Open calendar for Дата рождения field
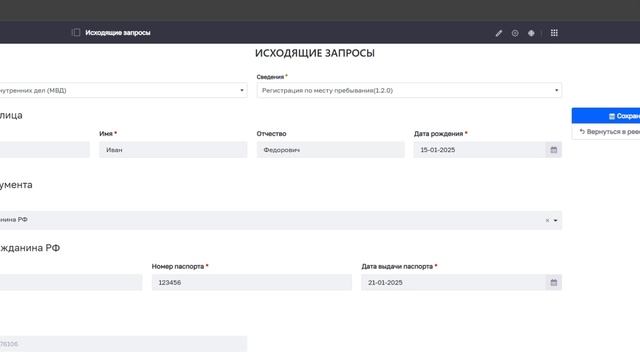The height and width of the screenshot is (360, 640). tap(553, 150)
